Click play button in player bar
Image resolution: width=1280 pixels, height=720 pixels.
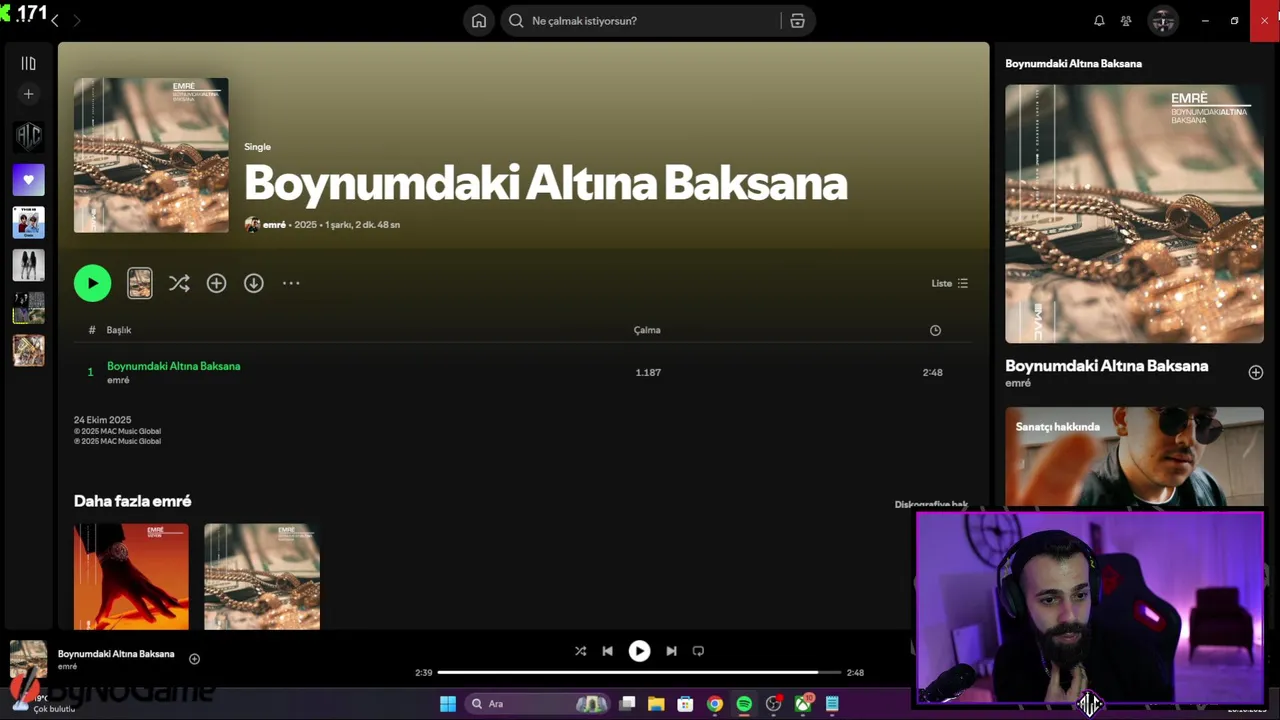(x=639, y=651)
